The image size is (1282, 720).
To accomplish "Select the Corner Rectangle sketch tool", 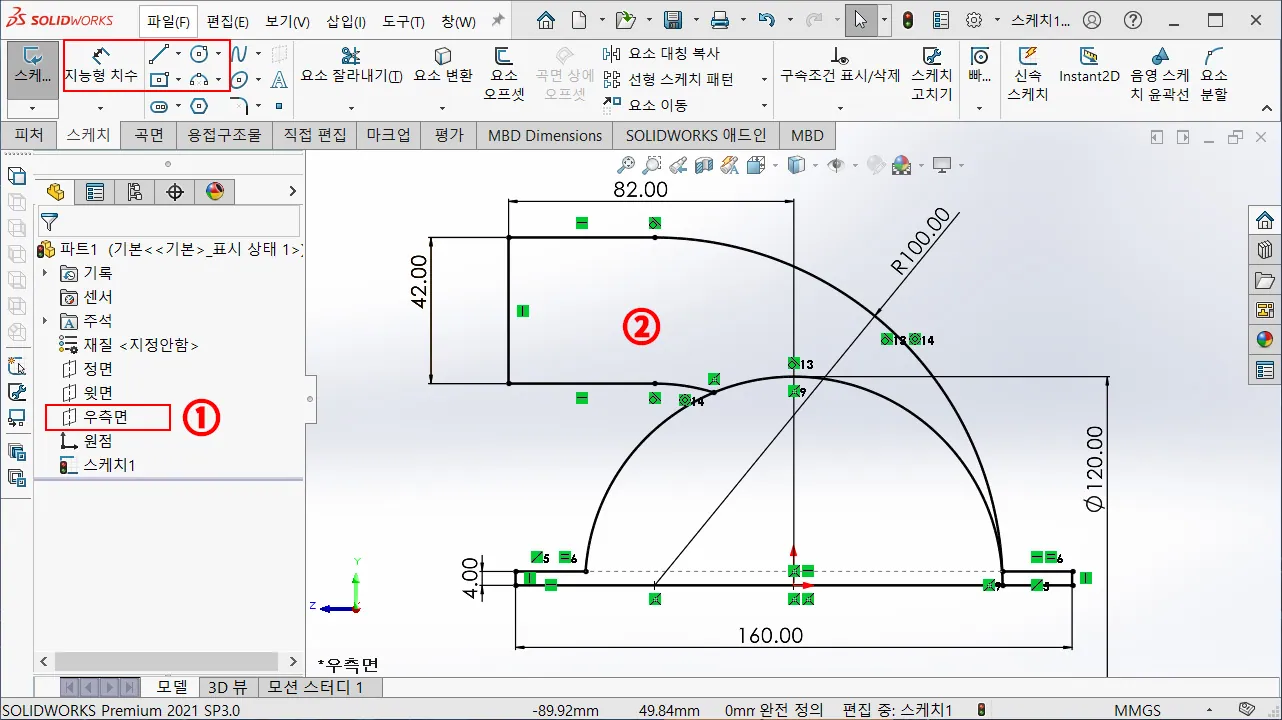I will tap(159, 79).
